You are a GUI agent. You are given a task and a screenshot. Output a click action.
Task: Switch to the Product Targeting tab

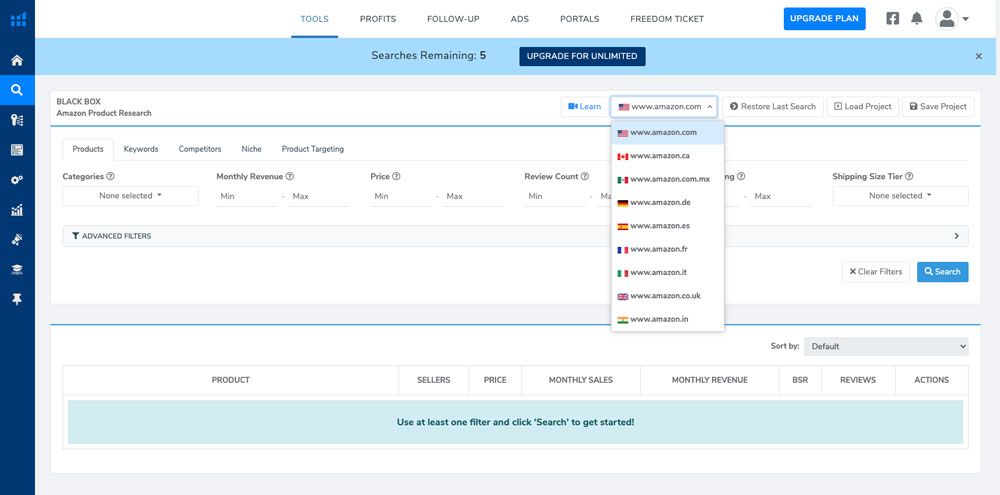click(x=312, y=149)
